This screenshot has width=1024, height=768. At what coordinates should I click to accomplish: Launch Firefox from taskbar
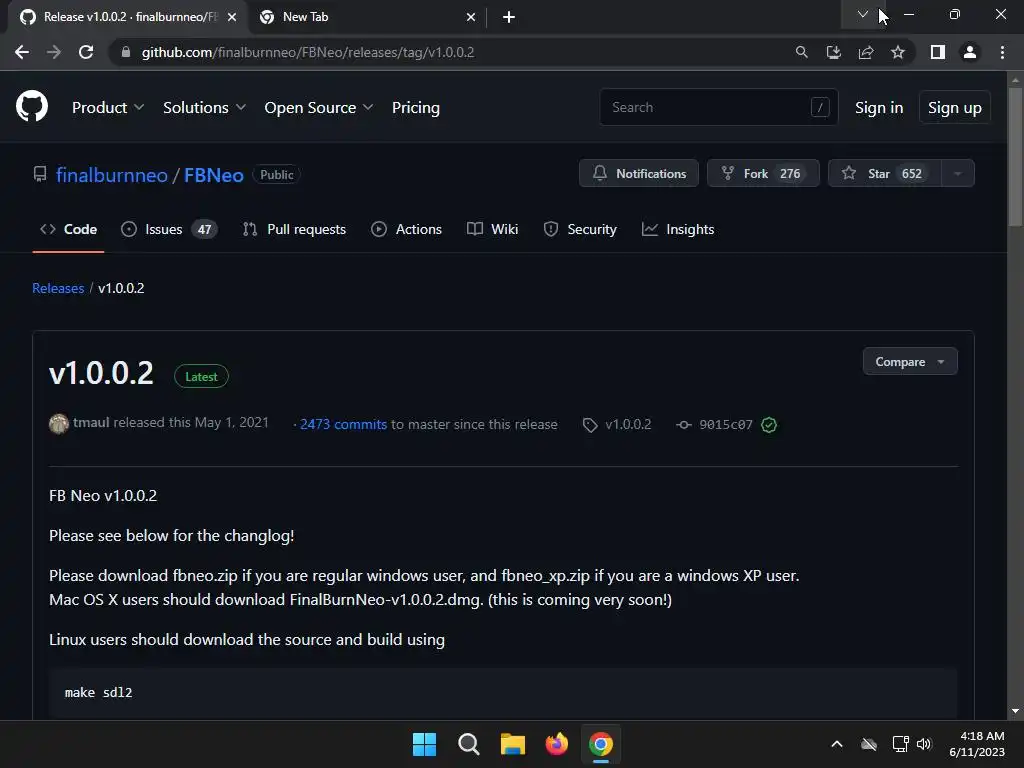click(x=556, y=744)
